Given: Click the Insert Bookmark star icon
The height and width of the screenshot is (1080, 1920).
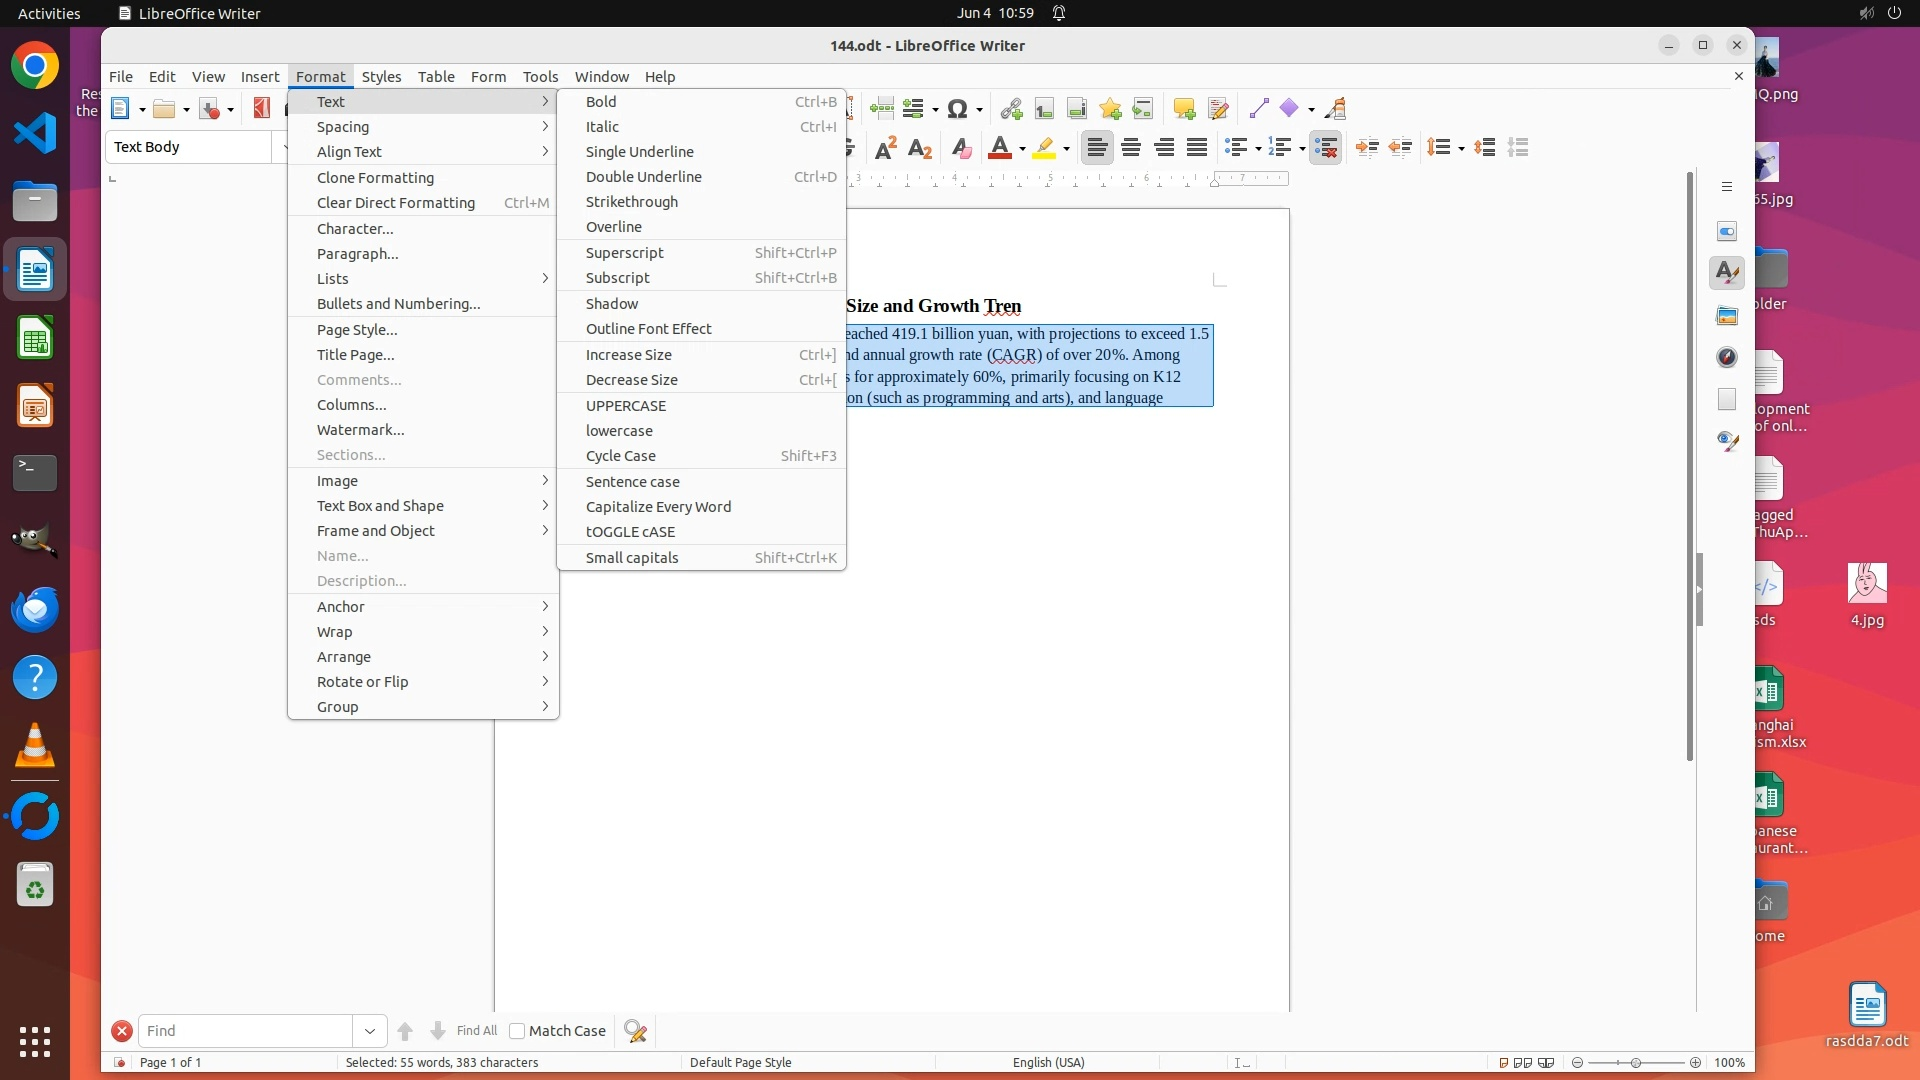Looking at the screenshot, I should pyautogui.click(x=1110, y=109).
